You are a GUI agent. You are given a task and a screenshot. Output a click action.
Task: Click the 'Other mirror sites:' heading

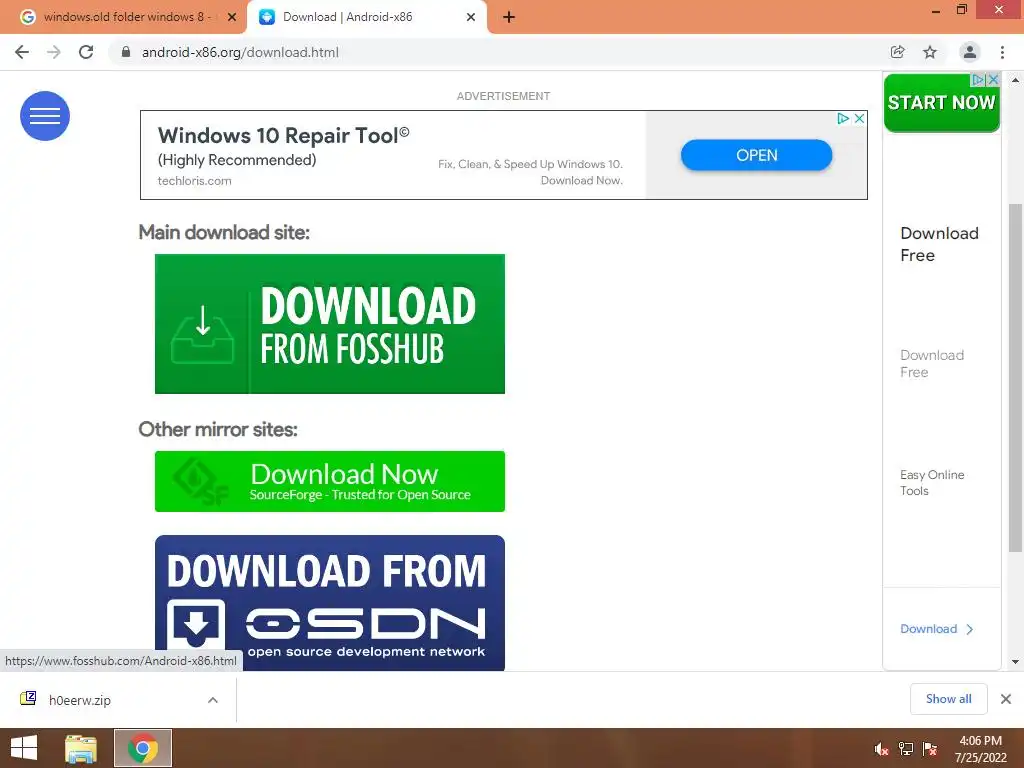tap(218, 429)
